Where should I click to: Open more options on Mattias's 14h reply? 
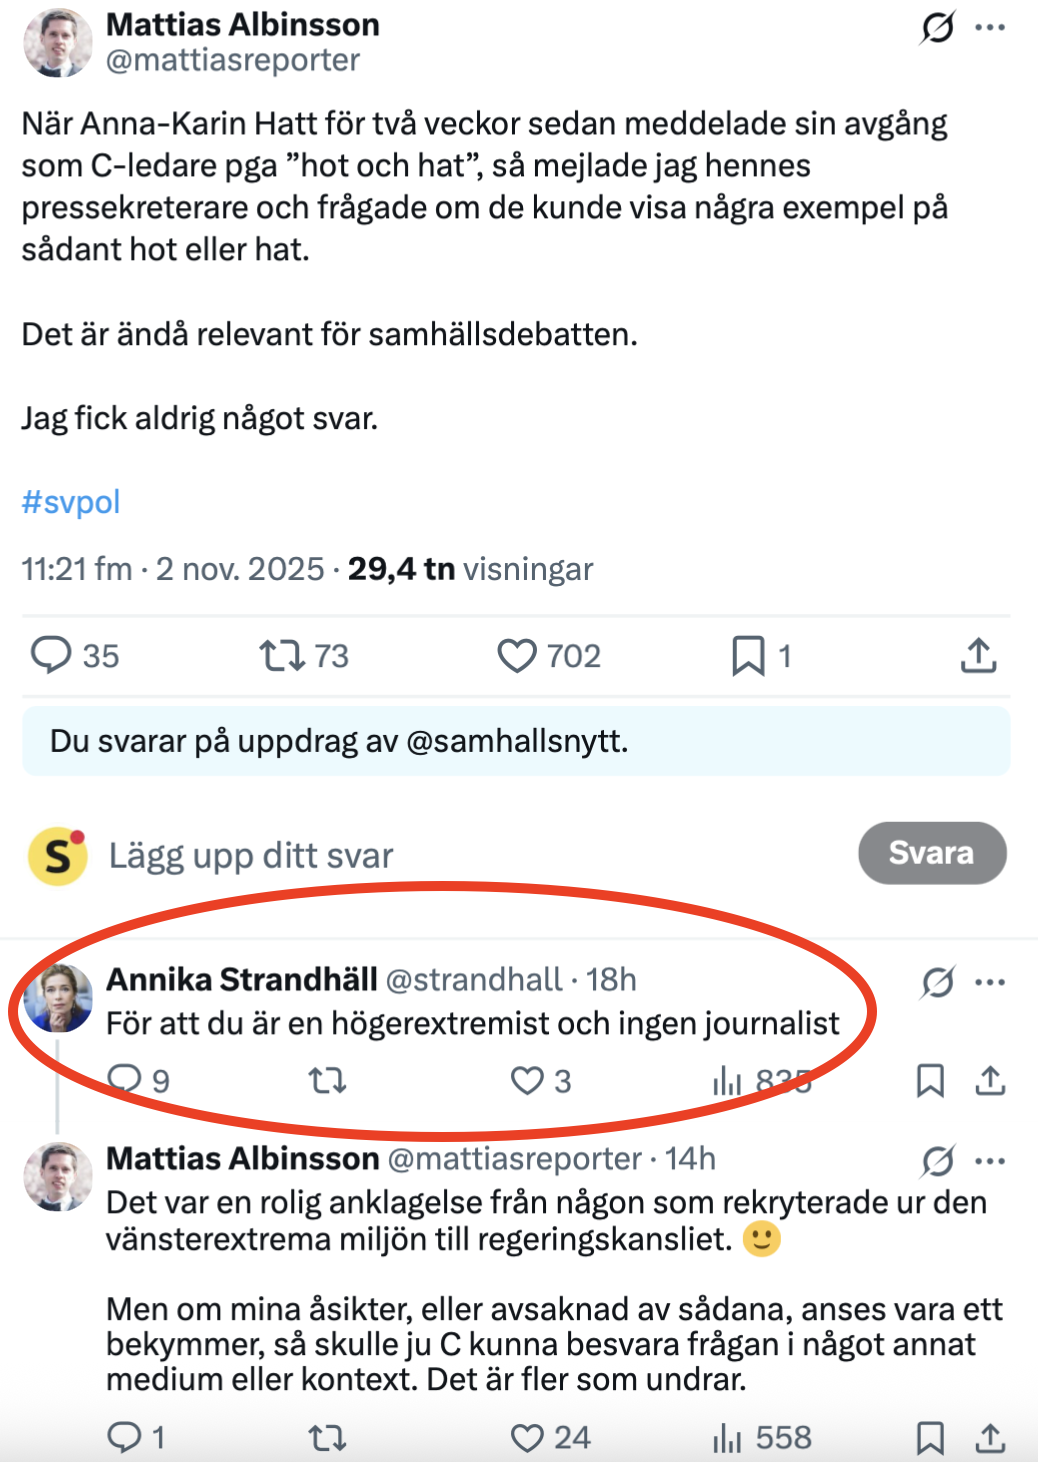tap(990, 1161)
